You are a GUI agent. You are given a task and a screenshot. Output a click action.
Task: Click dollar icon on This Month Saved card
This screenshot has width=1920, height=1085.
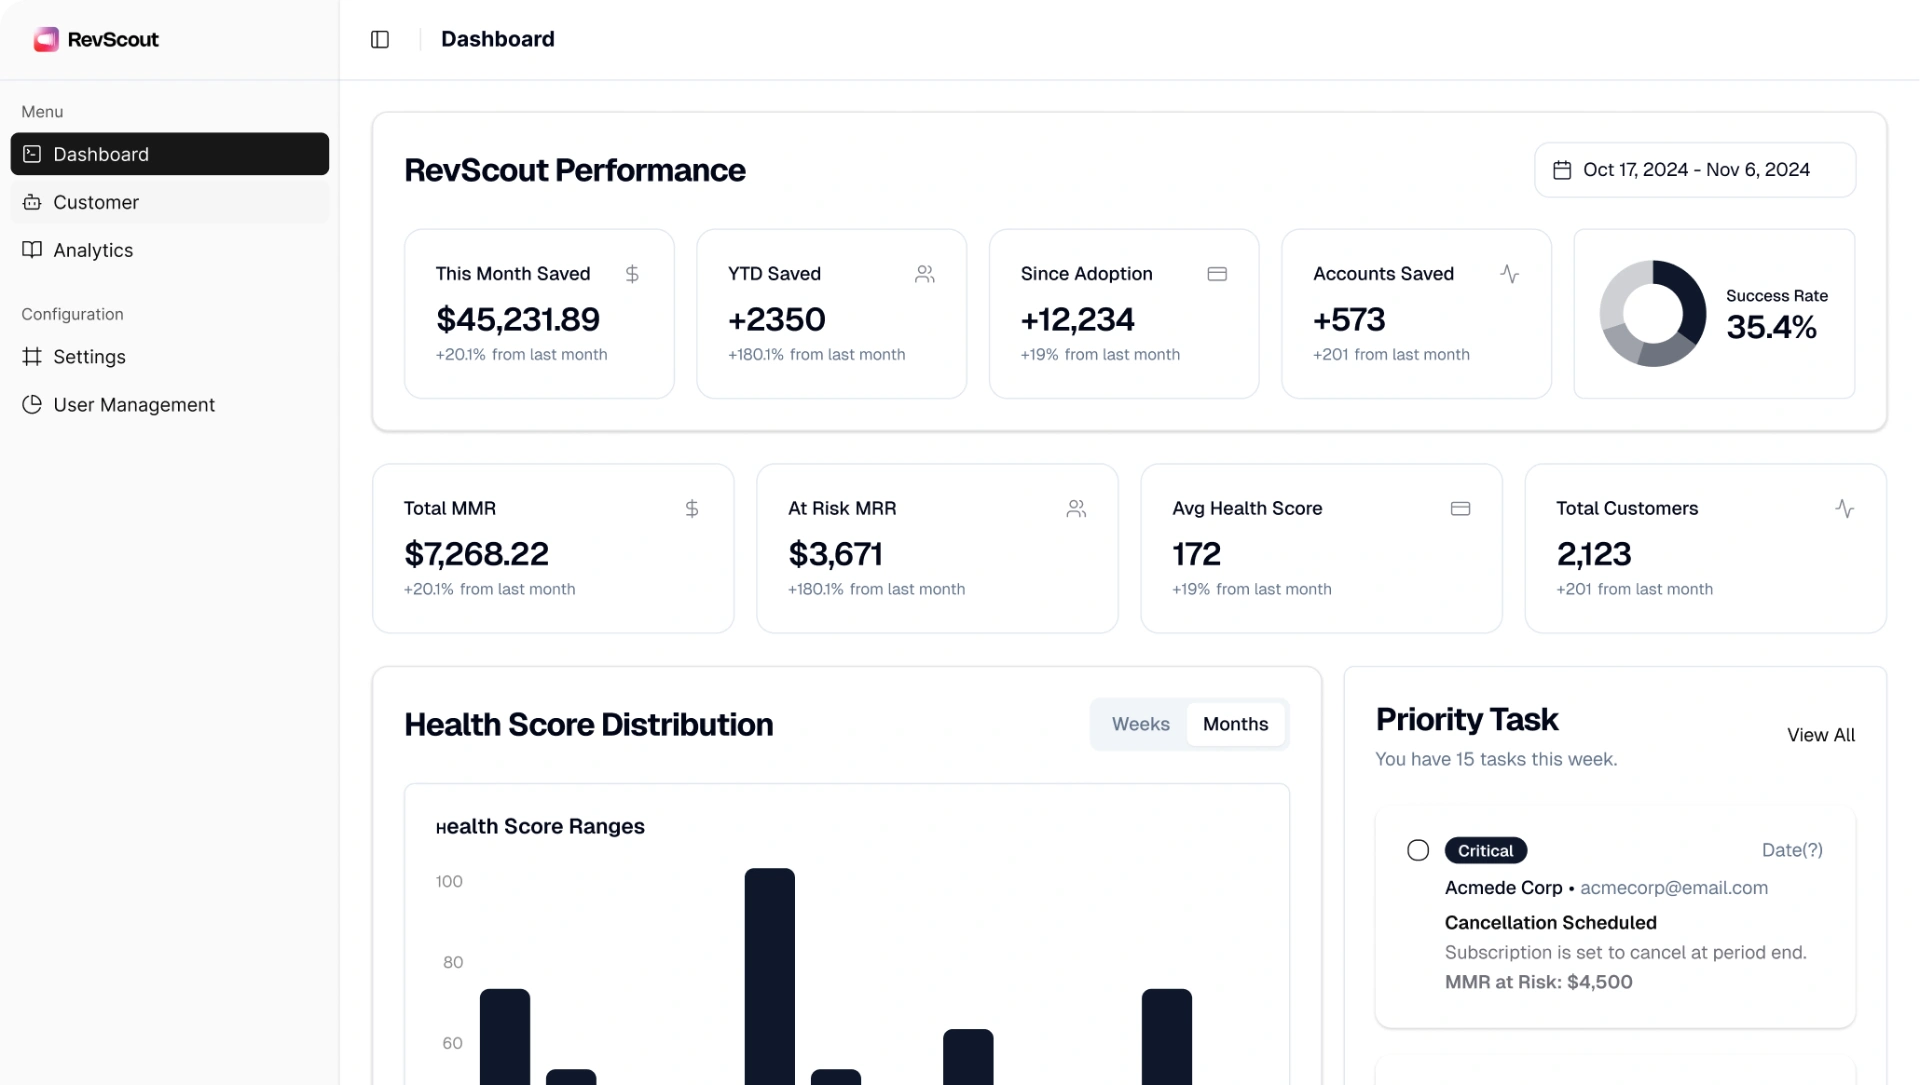tap(632, 274)
